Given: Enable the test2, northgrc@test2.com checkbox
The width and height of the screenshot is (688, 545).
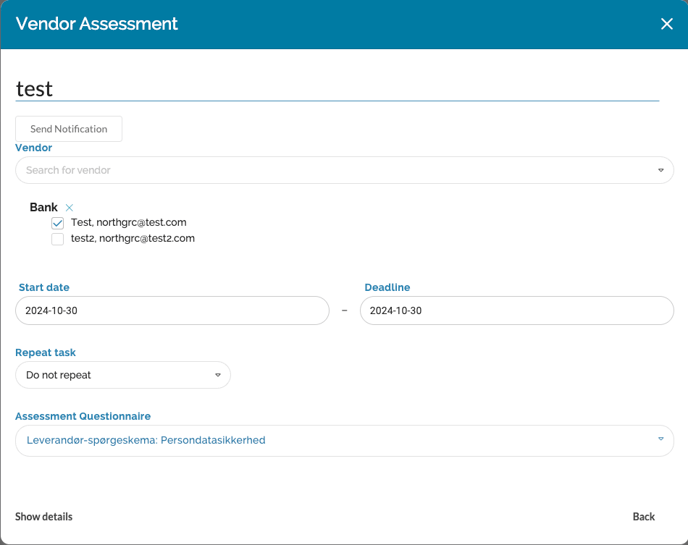Looking at the screenshot, I should pos(58,239).
